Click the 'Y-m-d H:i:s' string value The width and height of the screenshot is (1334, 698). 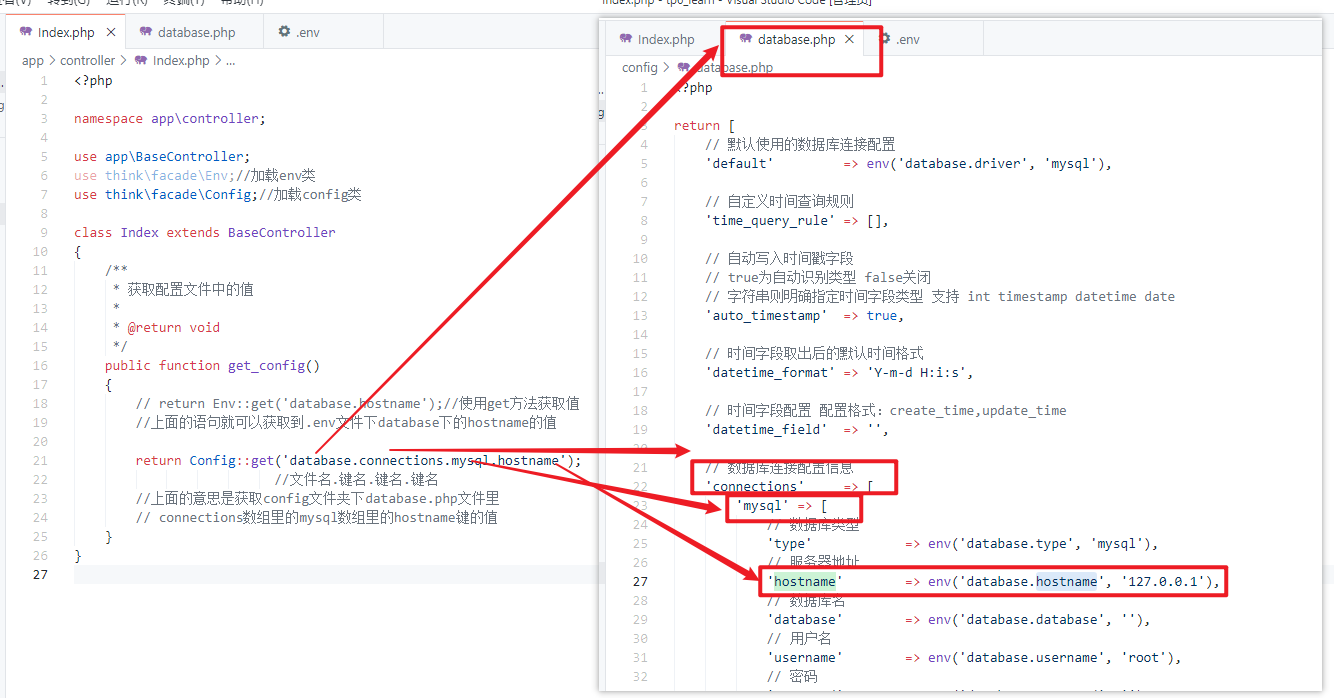[916, 372]
